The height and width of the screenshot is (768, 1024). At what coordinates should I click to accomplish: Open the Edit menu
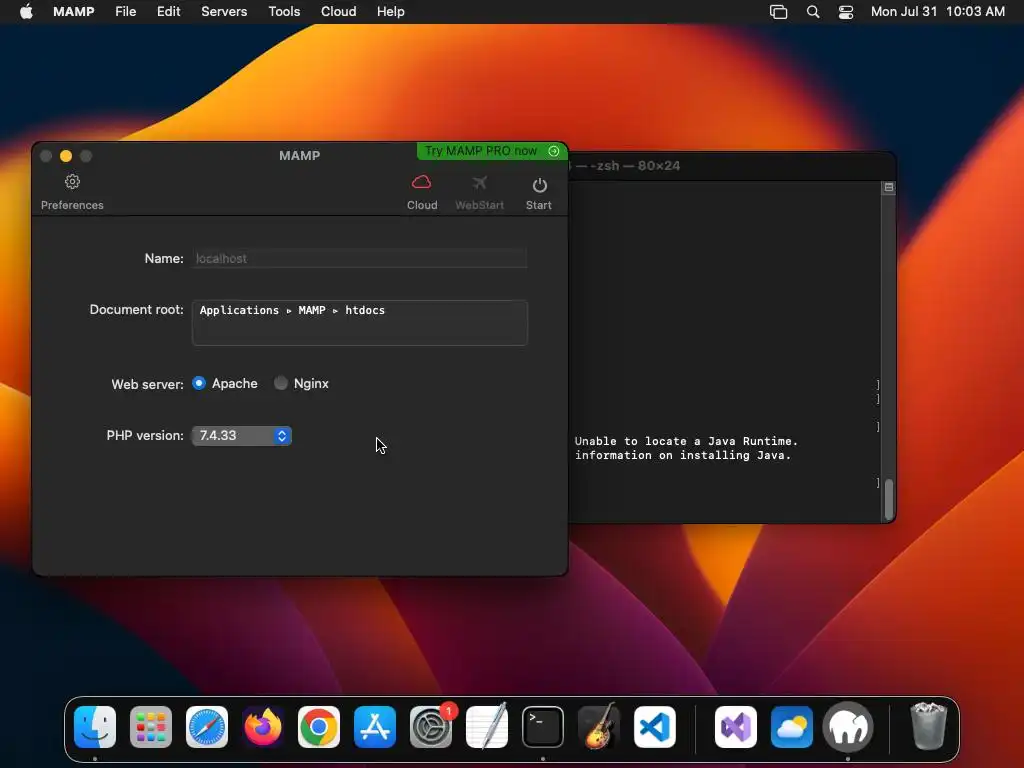(168, 12)
